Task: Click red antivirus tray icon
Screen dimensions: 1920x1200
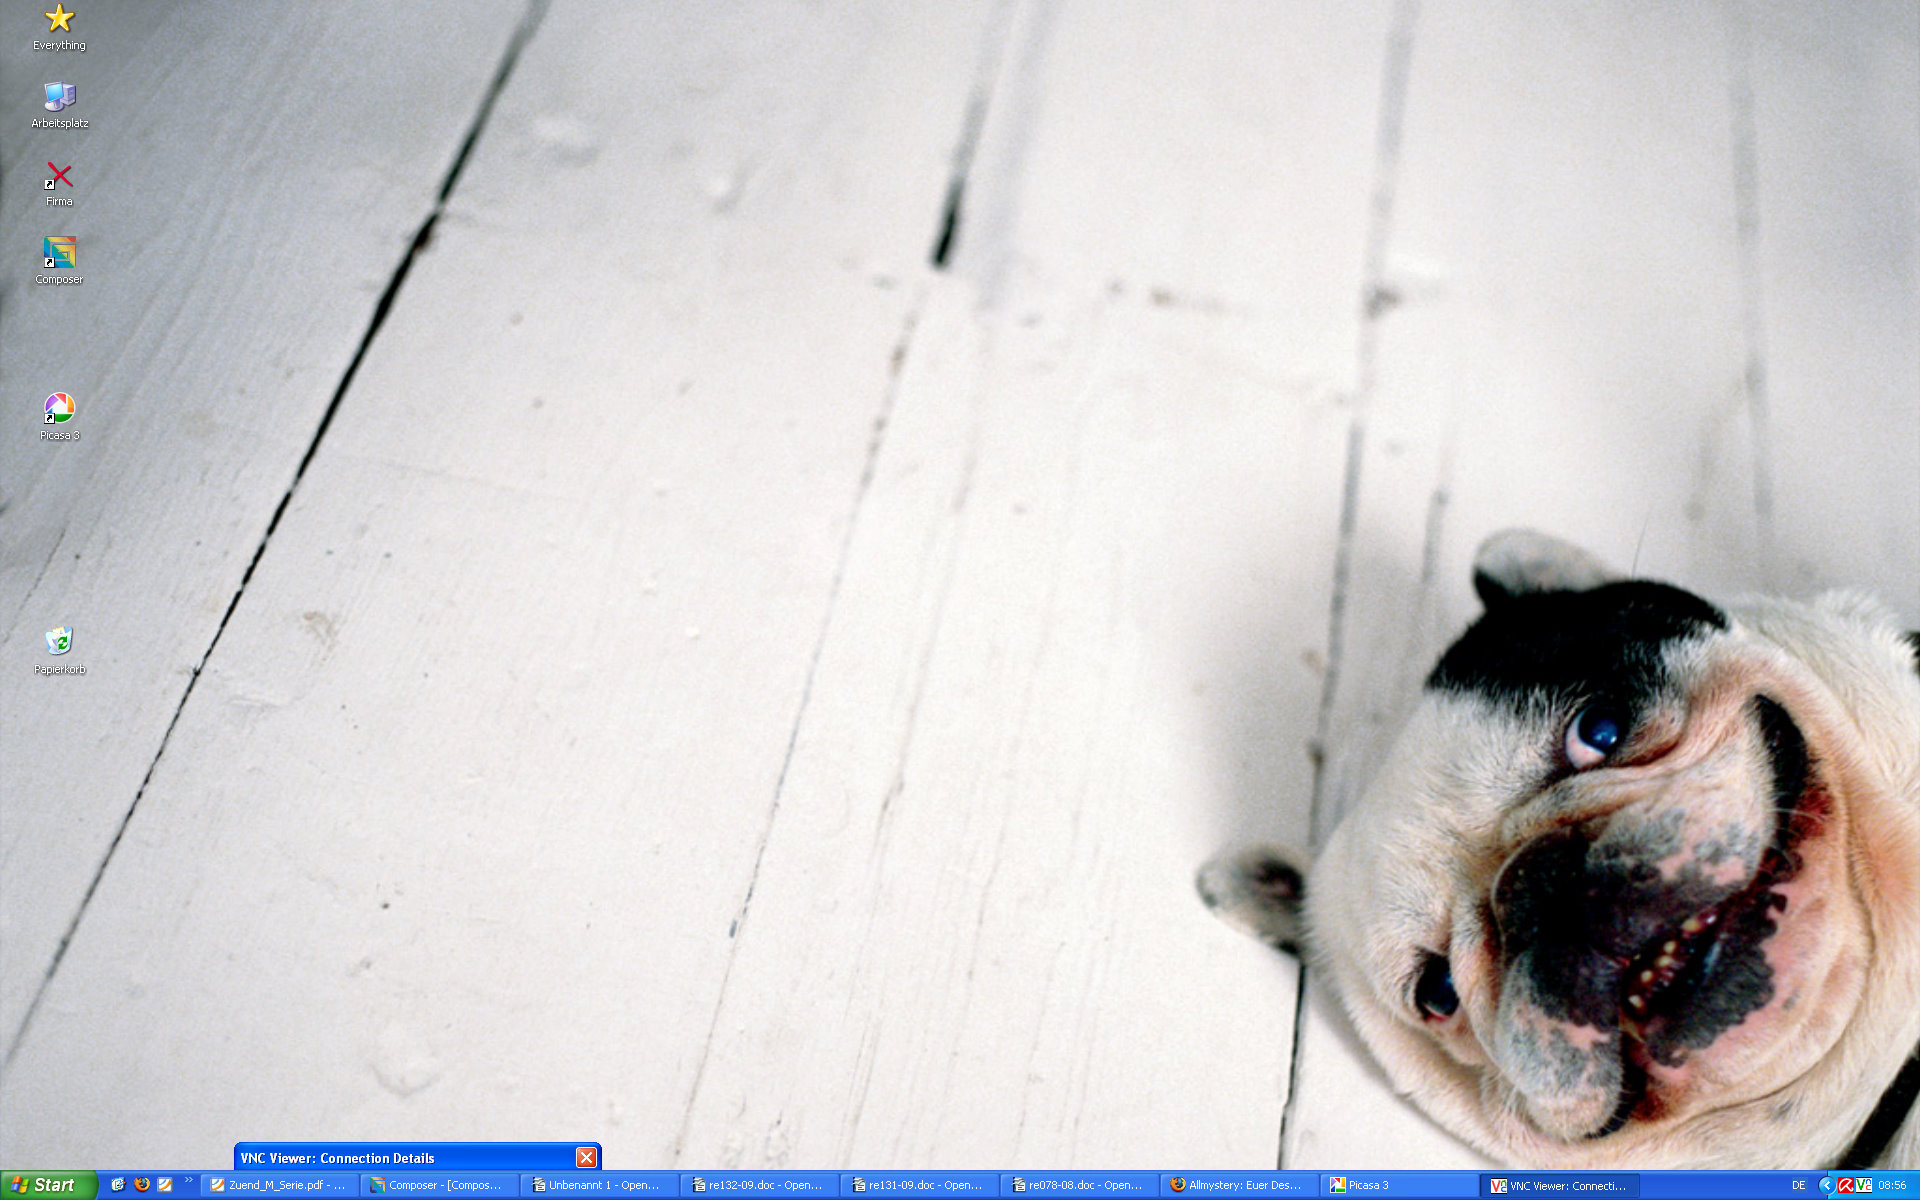Action: [x=1845, y=1186]
